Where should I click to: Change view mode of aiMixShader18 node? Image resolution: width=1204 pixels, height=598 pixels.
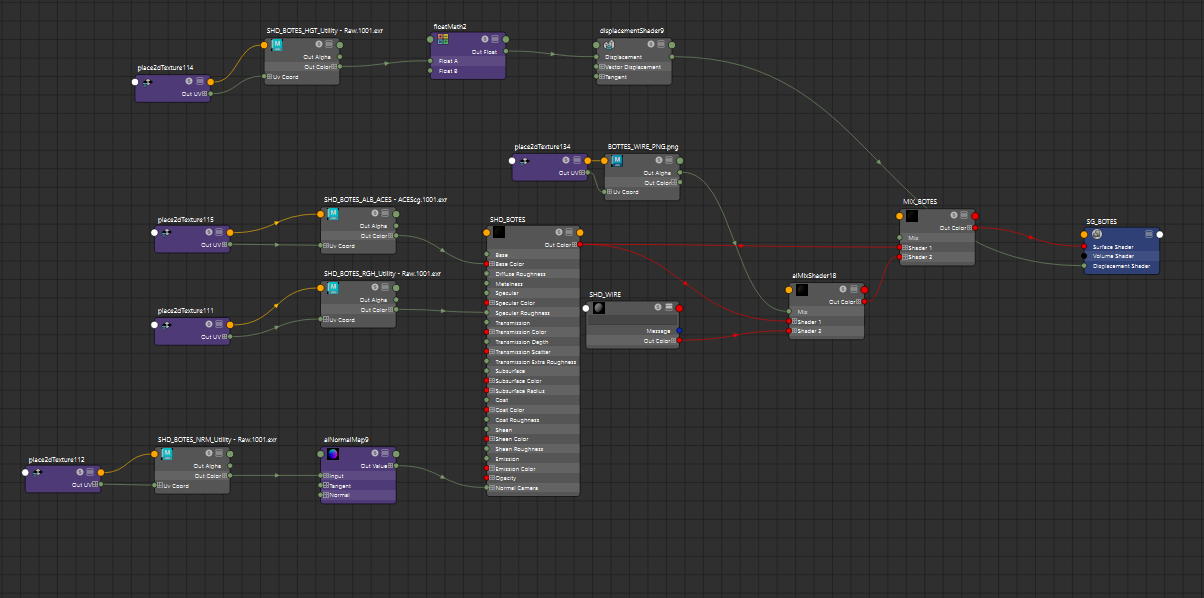854,289
